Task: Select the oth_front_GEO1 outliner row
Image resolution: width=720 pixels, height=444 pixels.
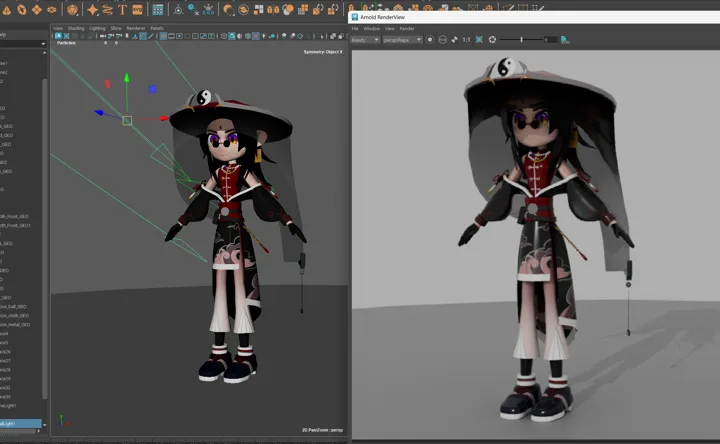Action: 21,225
